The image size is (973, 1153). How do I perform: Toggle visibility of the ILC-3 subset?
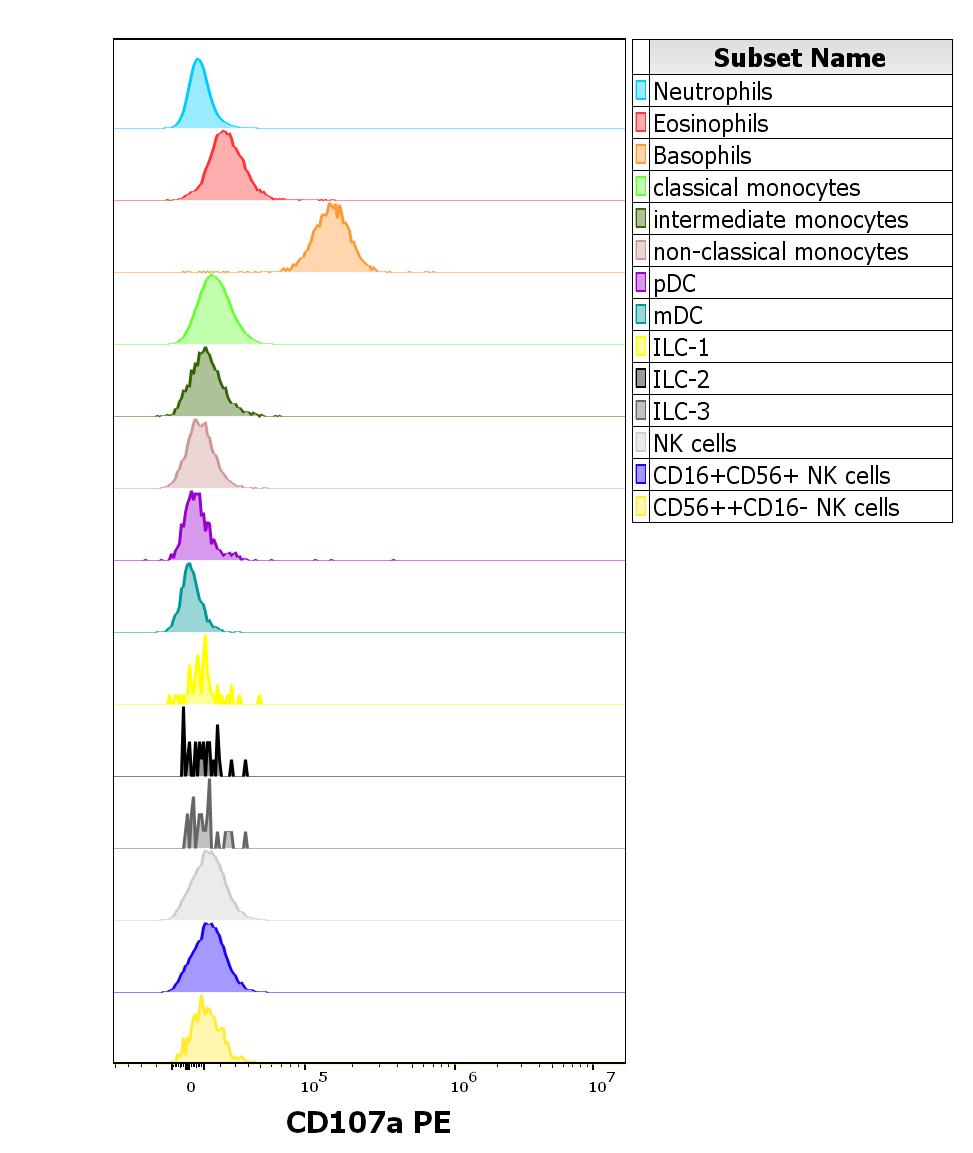pos(643,411)
